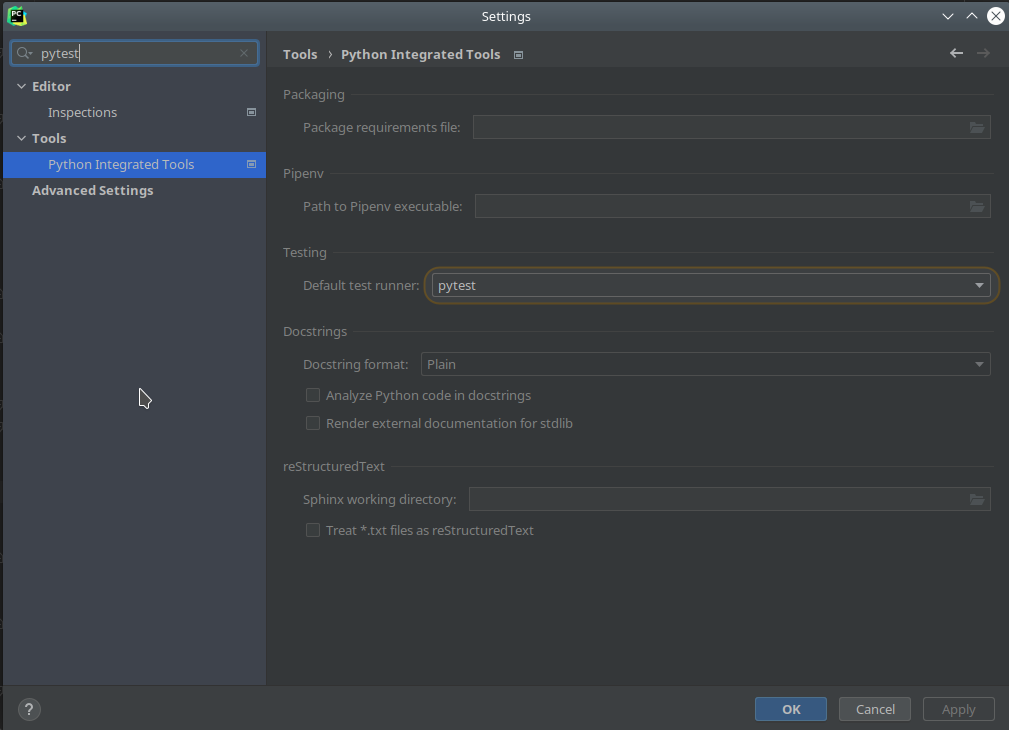This screenshot has height=730, width=1009.
Task: Click the reStructuredText section label
Action: (334, 467)
